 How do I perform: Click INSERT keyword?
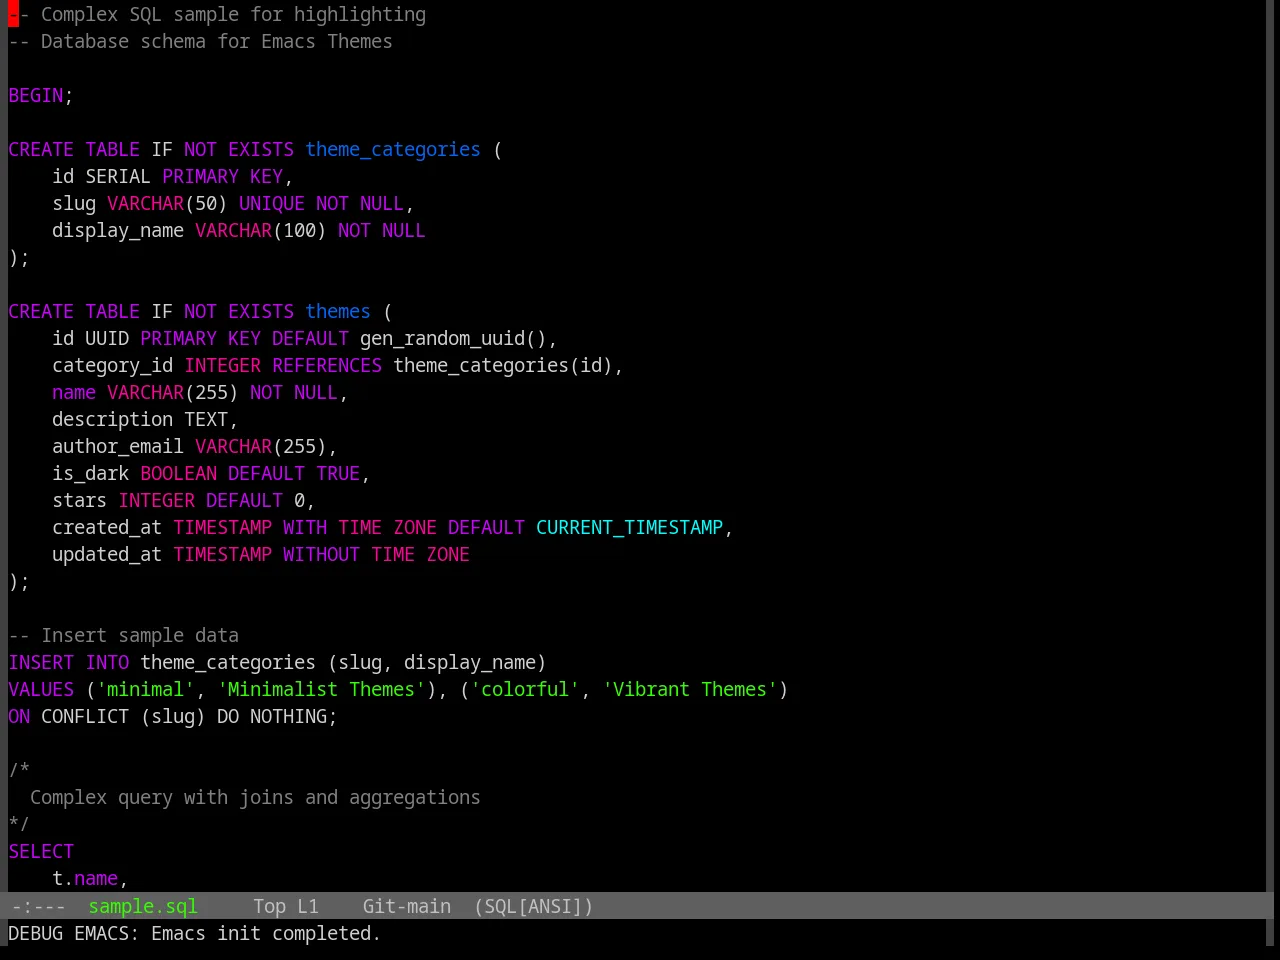click(x=41, y=662)
